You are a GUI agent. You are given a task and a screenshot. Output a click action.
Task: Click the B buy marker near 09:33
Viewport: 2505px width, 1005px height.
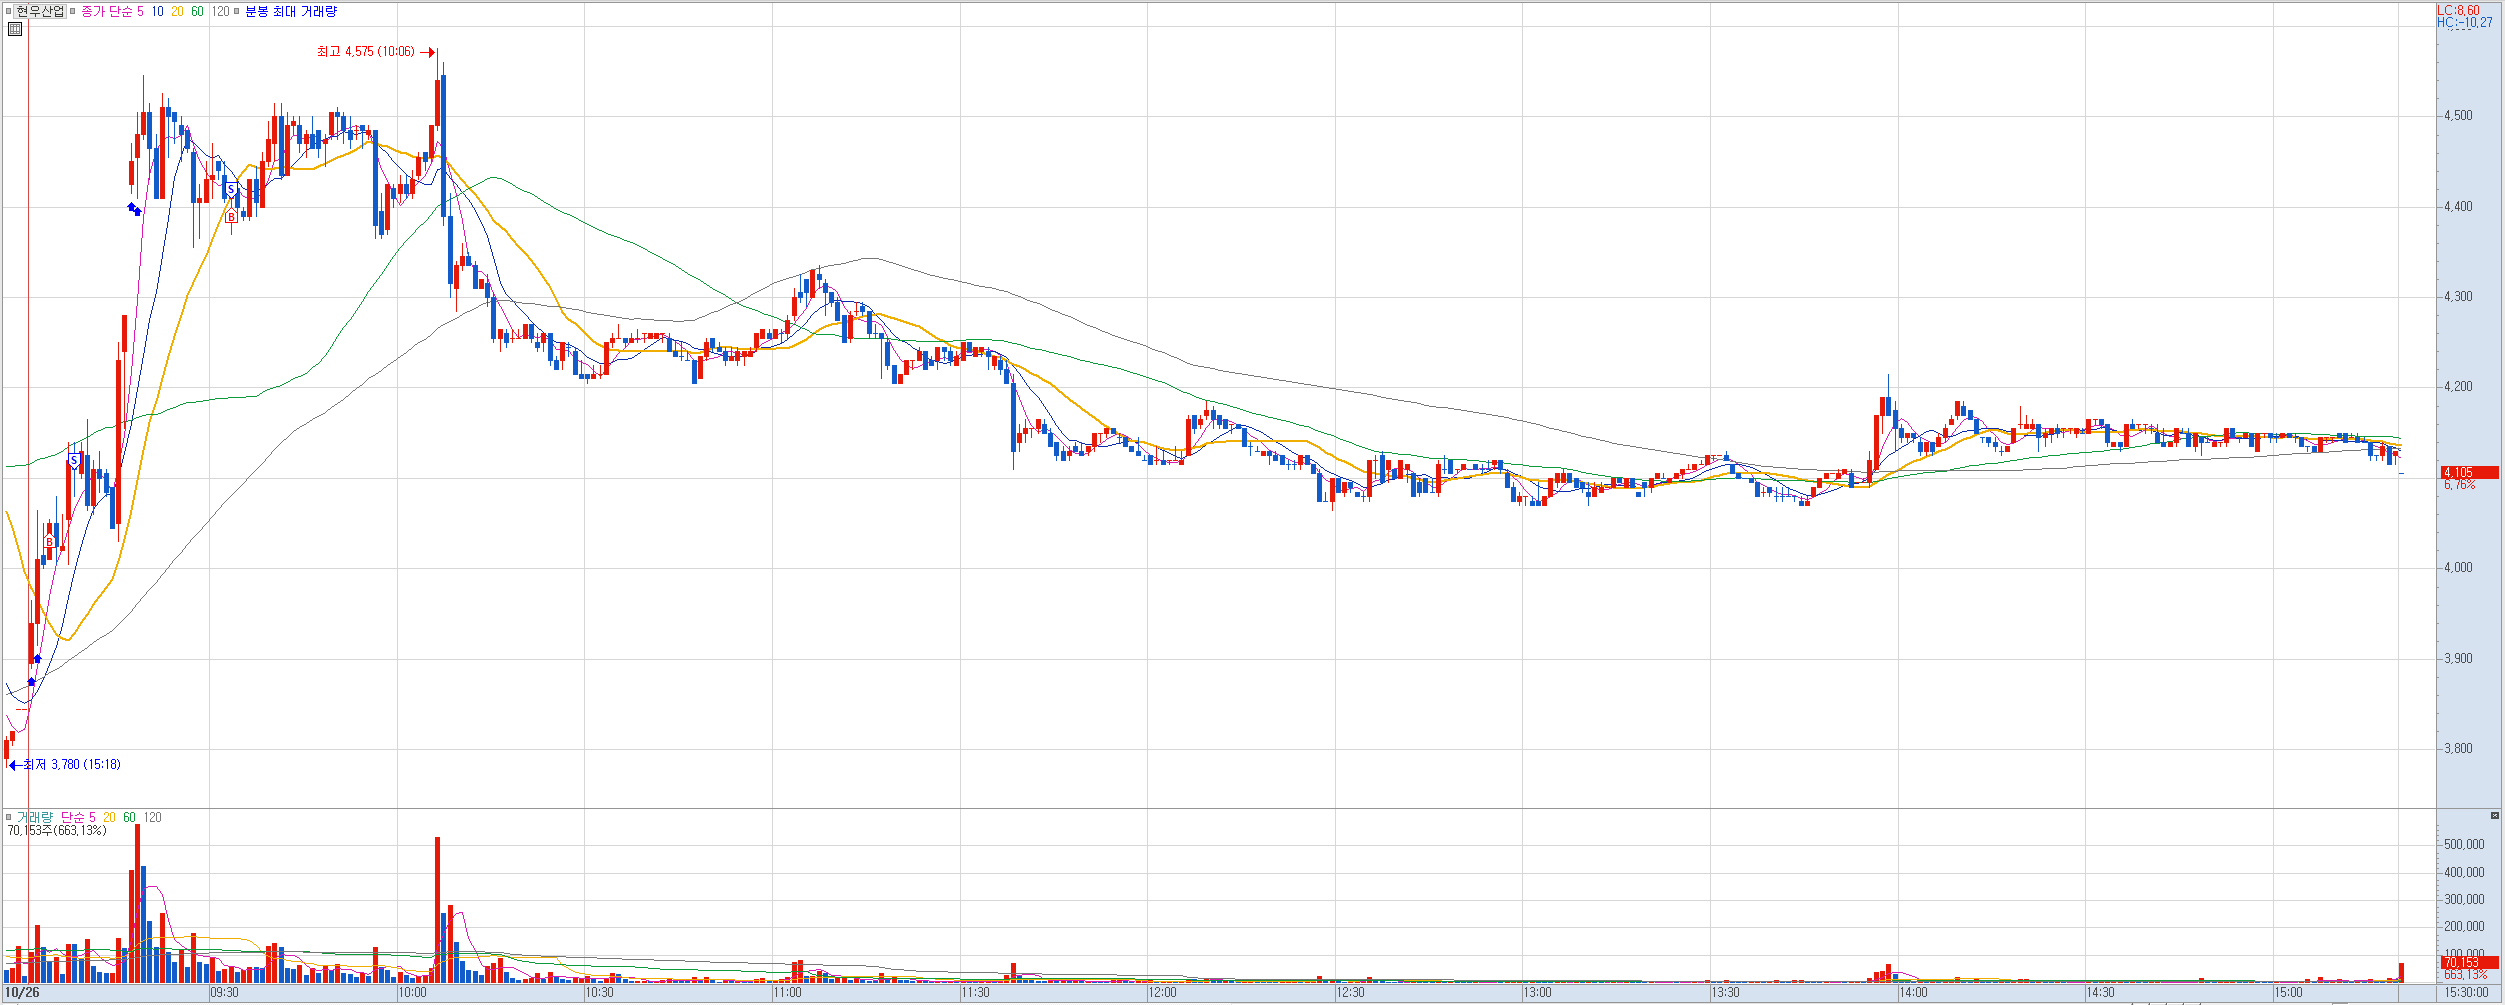pyautogui.click(x=231, y=217)
